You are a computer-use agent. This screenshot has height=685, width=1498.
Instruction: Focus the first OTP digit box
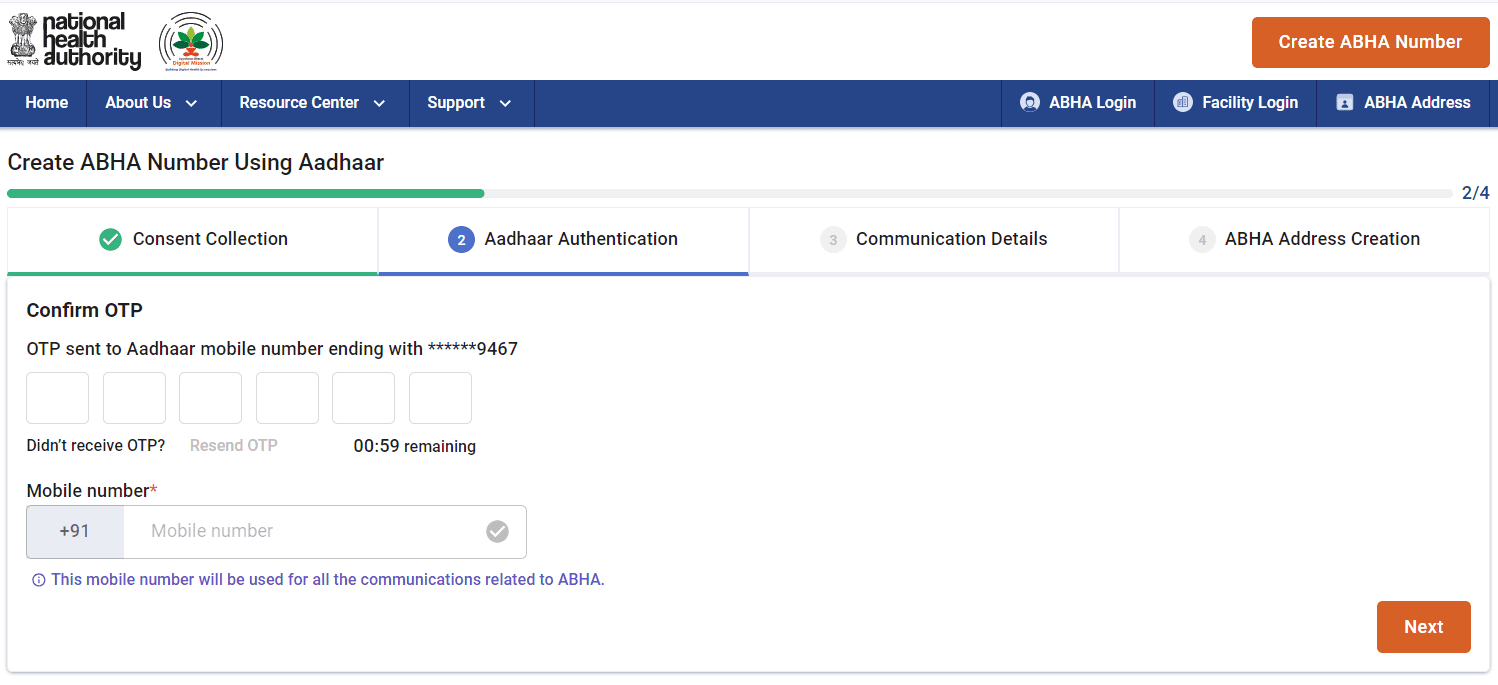58,398
